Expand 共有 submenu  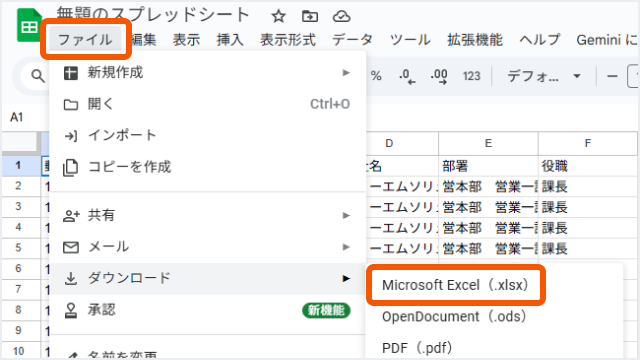coord(207,215)
